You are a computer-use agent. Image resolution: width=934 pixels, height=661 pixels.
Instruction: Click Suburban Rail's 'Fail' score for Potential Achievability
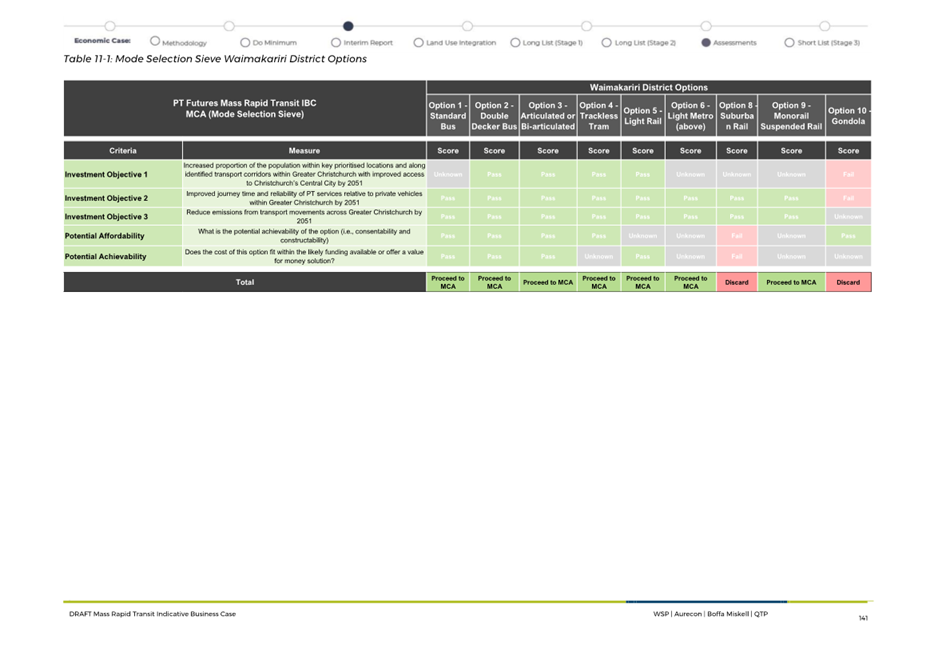pos(737,257)
